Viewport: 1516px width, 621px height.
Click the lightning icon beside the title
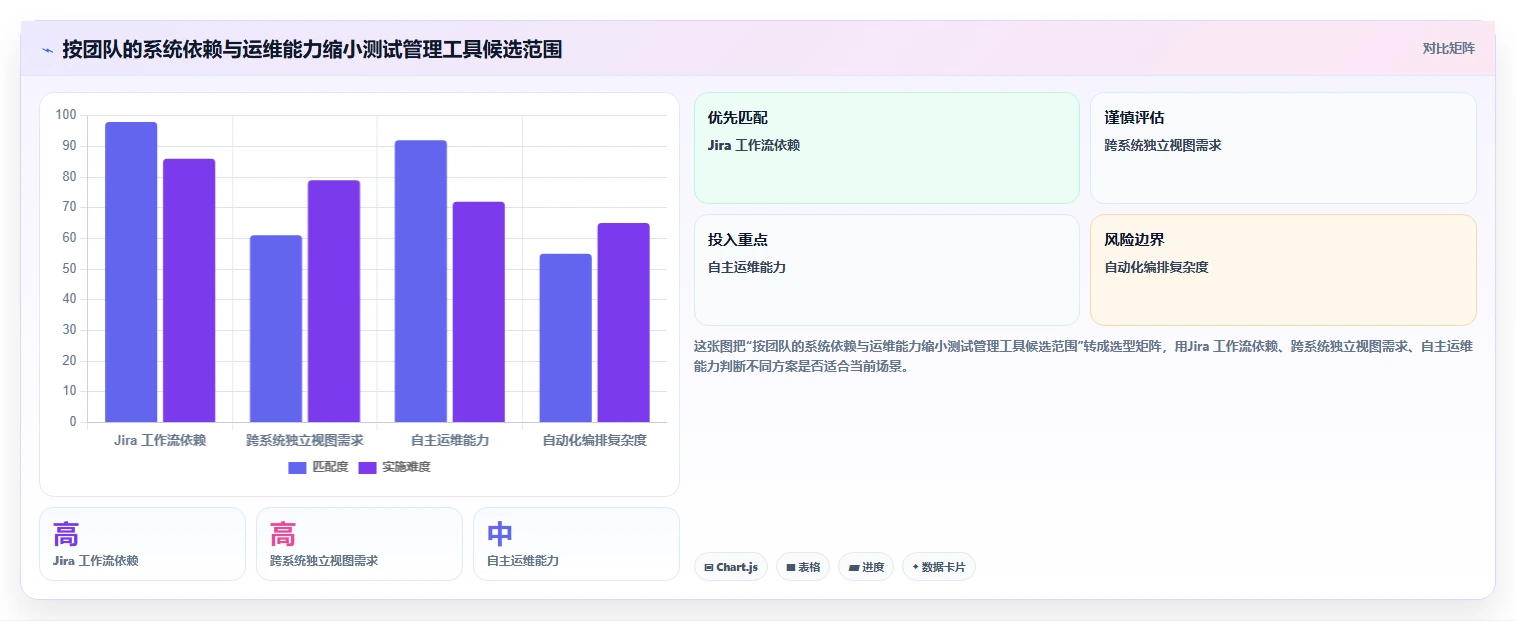pos(47,49)
